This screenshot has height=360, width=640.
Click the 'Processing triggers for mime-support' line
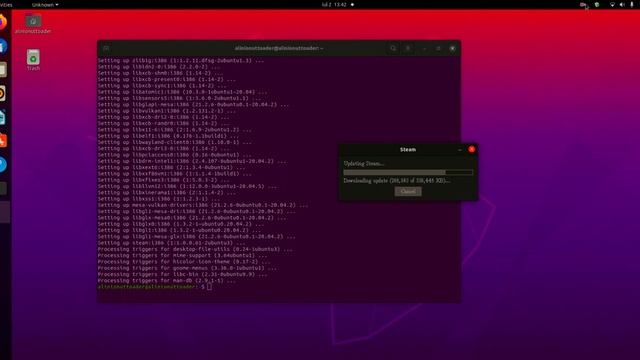[182, 256]
